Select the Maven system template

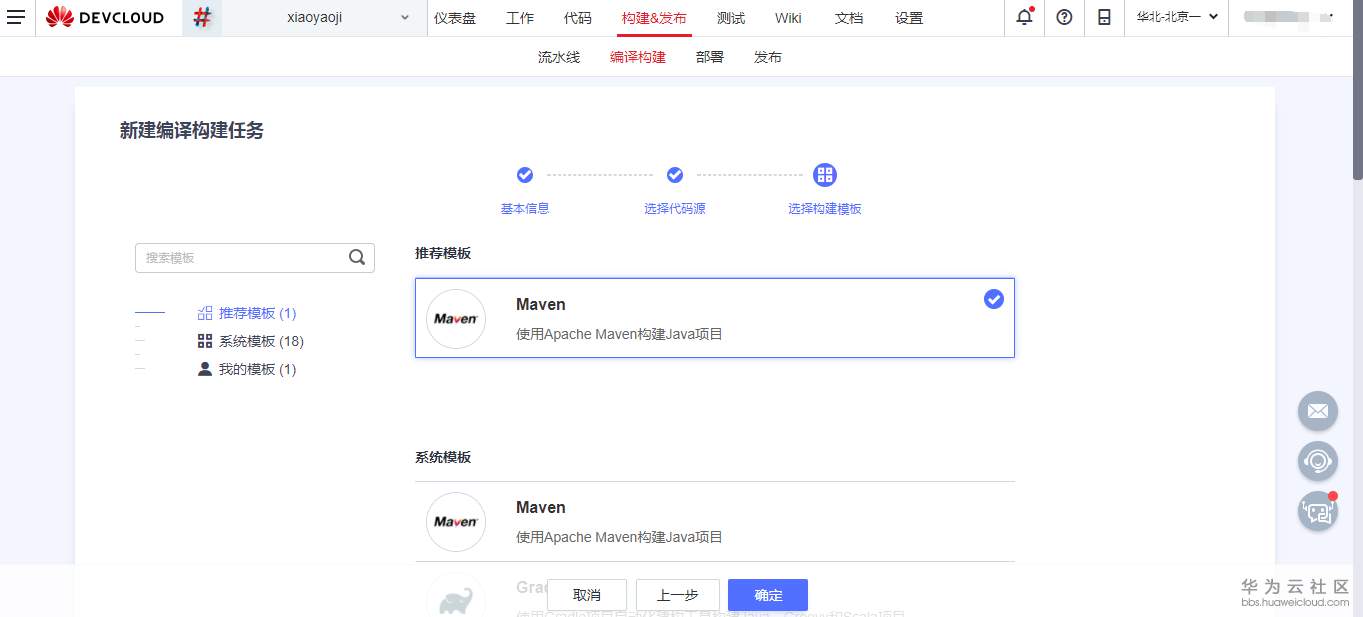[x=714, y=520]
